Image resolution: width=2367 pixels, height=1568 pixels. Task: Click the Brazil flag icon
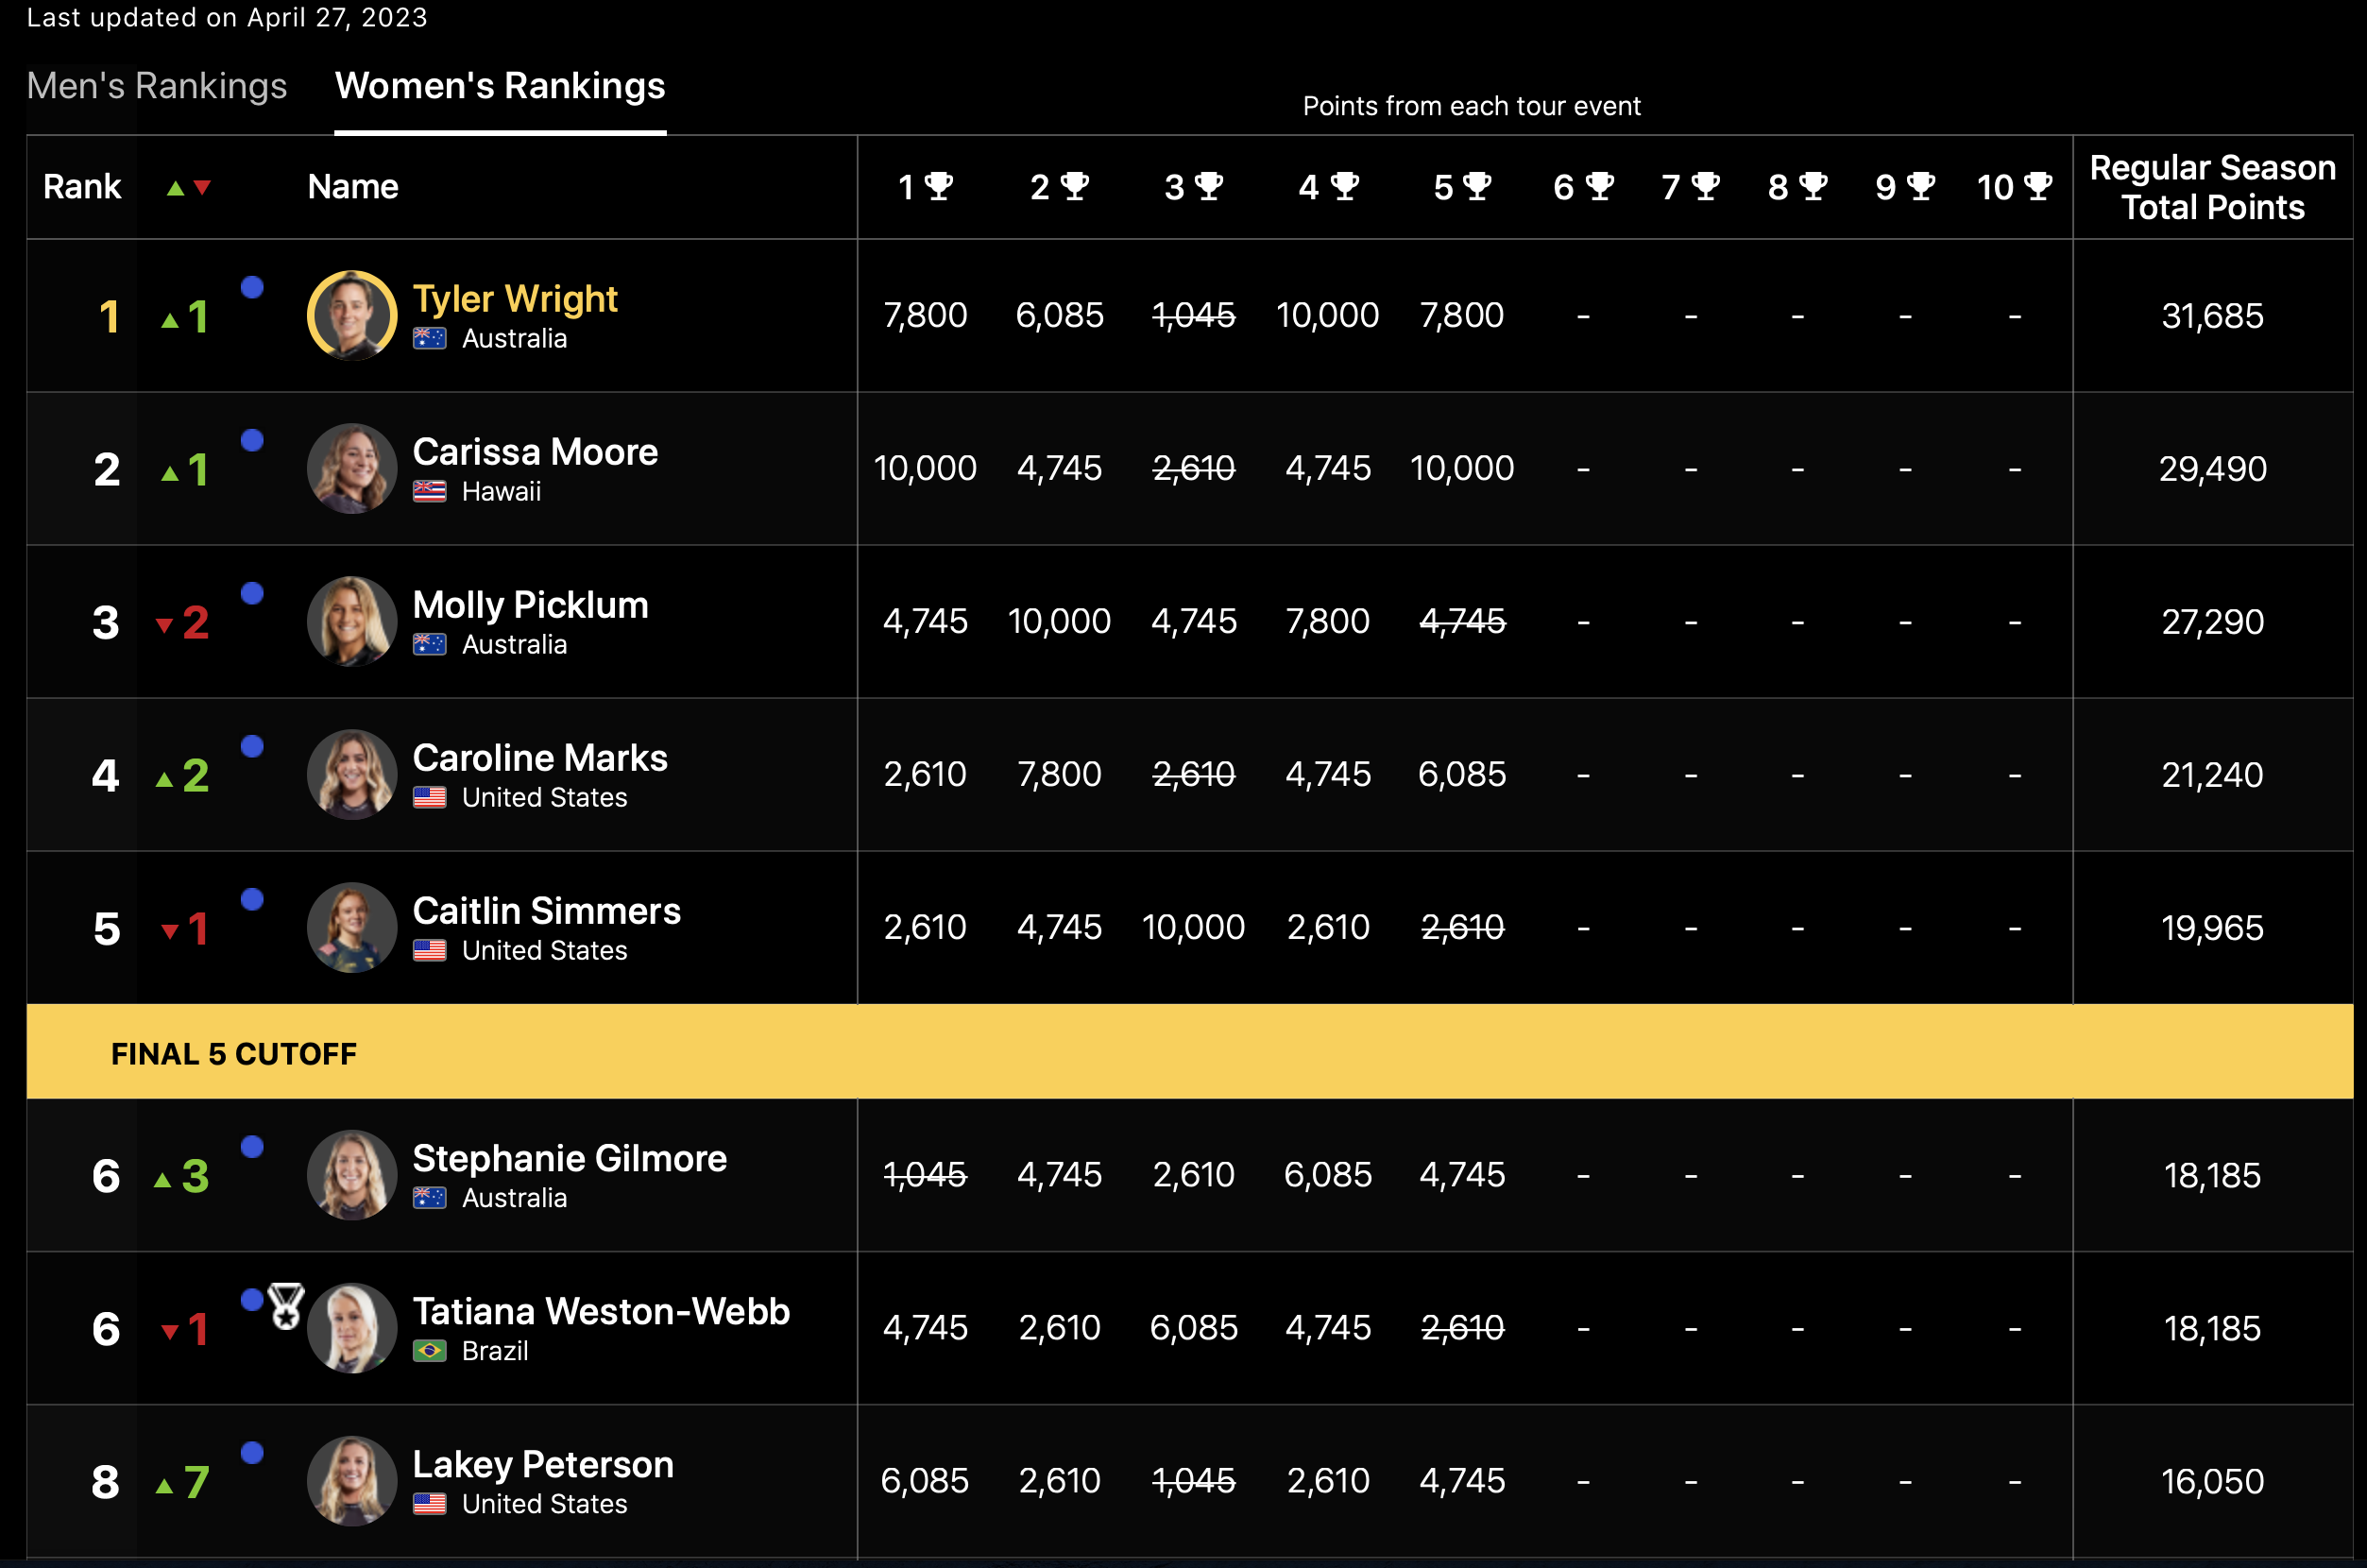429,1351
